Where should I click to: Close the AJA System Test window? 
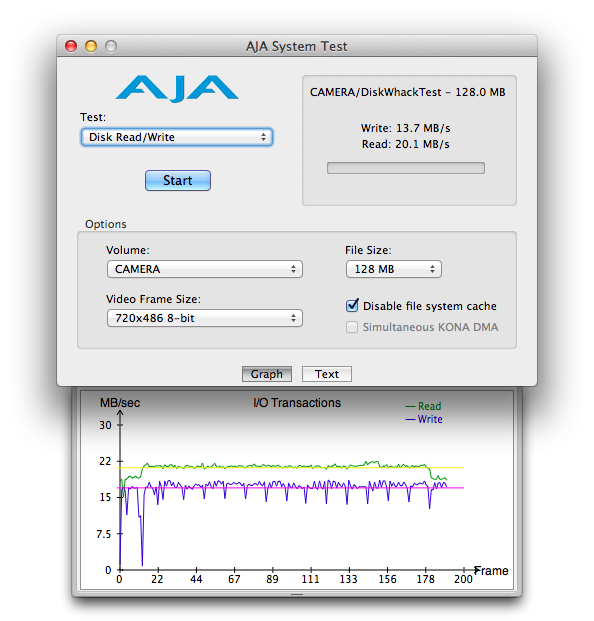(x=71, y=46)
